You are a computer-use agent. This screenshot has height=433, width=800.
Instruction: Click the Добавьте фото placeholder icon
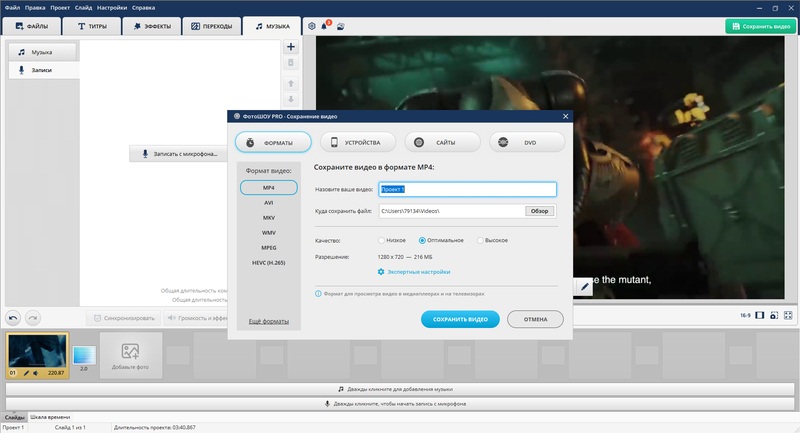pyautogui.click(x=130, y=351)
